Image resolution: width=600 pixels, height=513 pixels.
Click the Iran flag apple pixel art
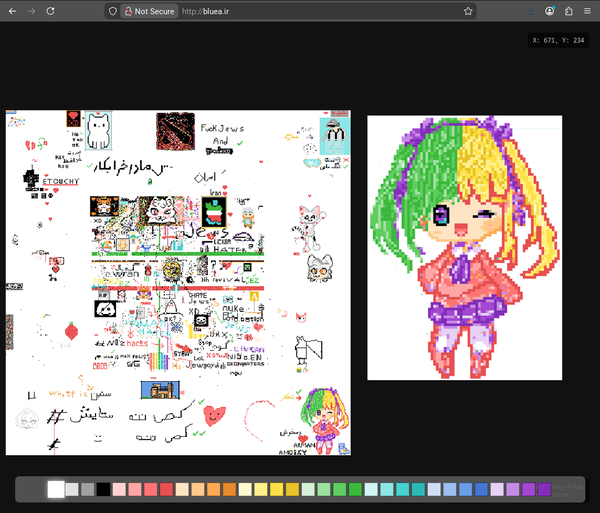[x=214, y=212]
